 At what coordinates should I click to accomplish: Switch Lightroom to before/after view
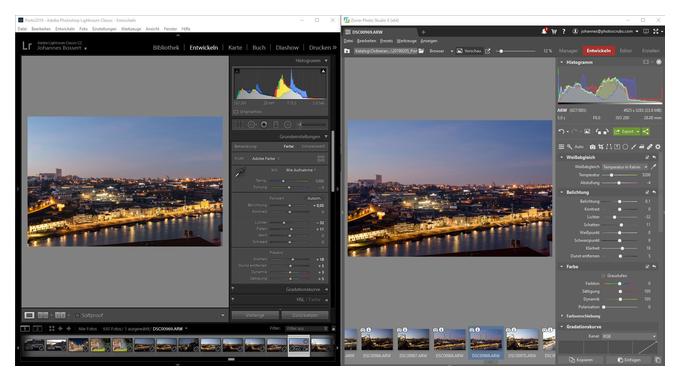[43, 315]
